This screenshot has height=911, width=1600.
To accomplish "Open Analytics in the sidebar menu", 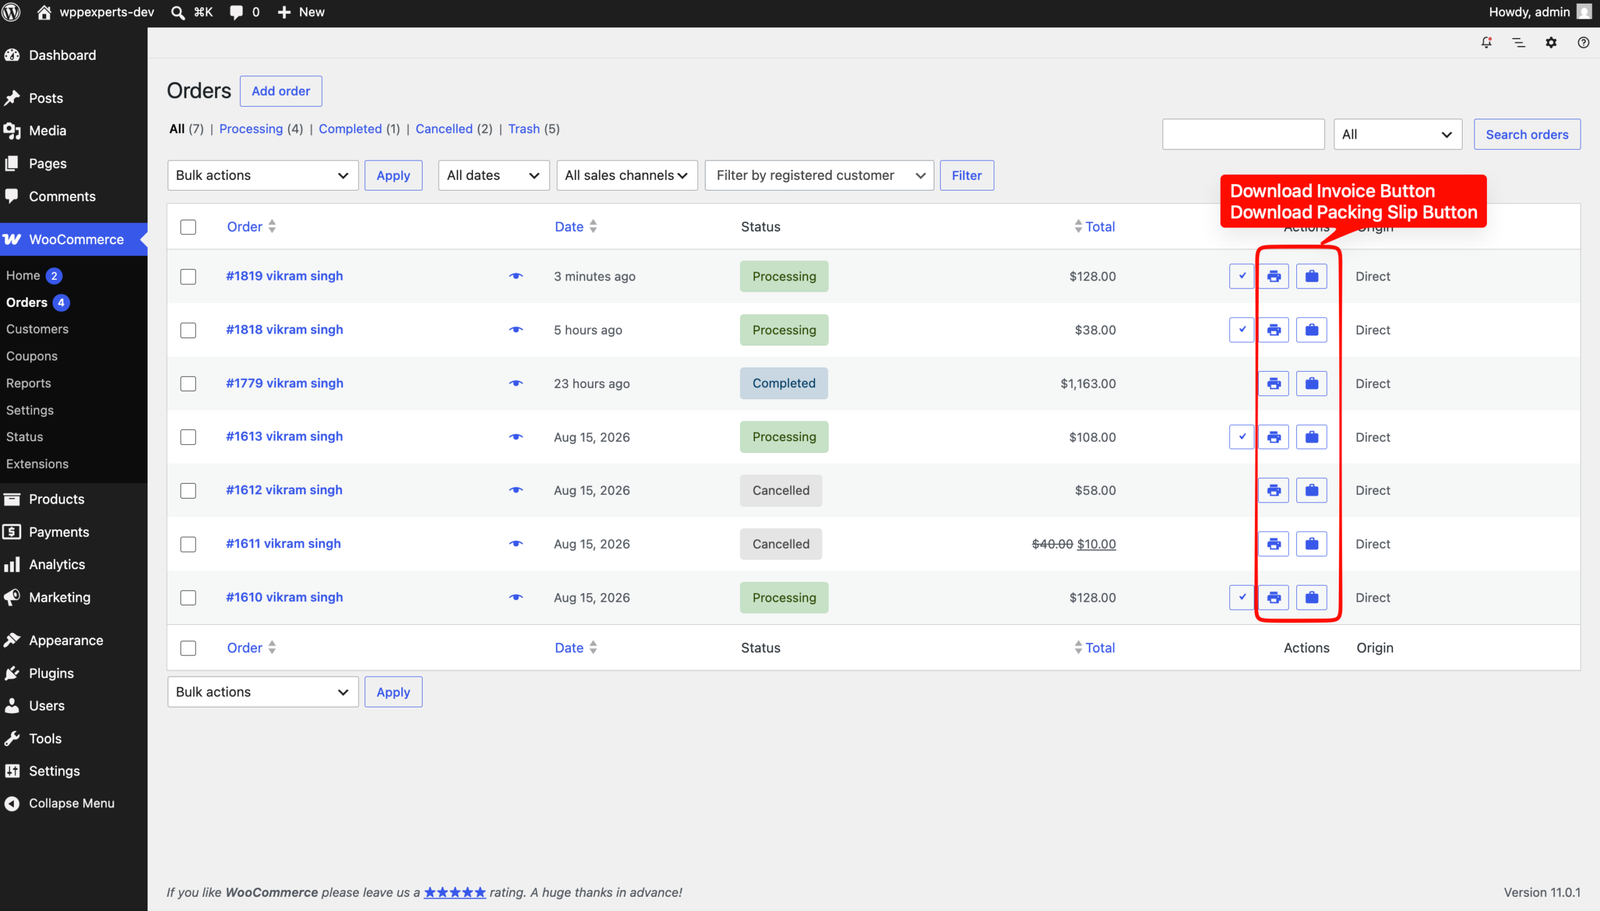I will [x=74, y=564].
